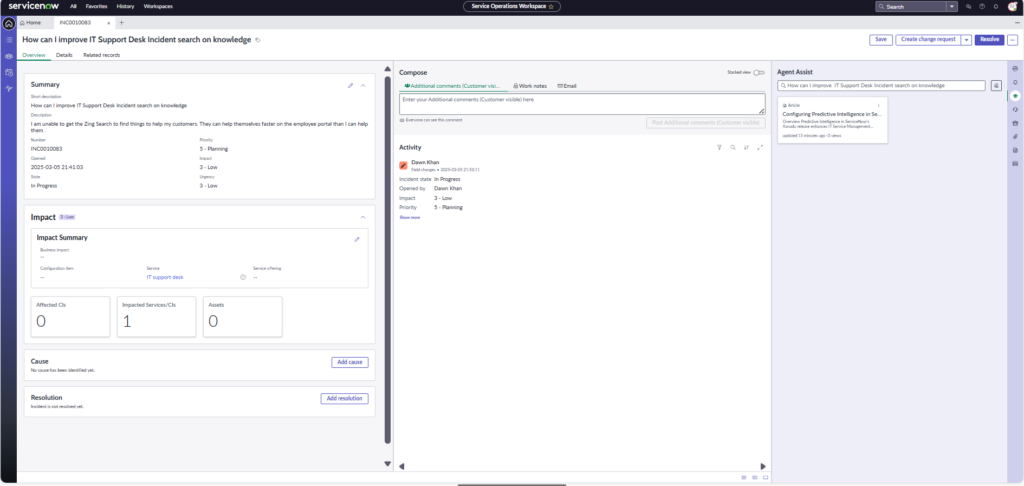Viewport: 1024px width, 486px height.
Task: Expand the Activity panel to fullscreen
Action: [x=760, y=147]
